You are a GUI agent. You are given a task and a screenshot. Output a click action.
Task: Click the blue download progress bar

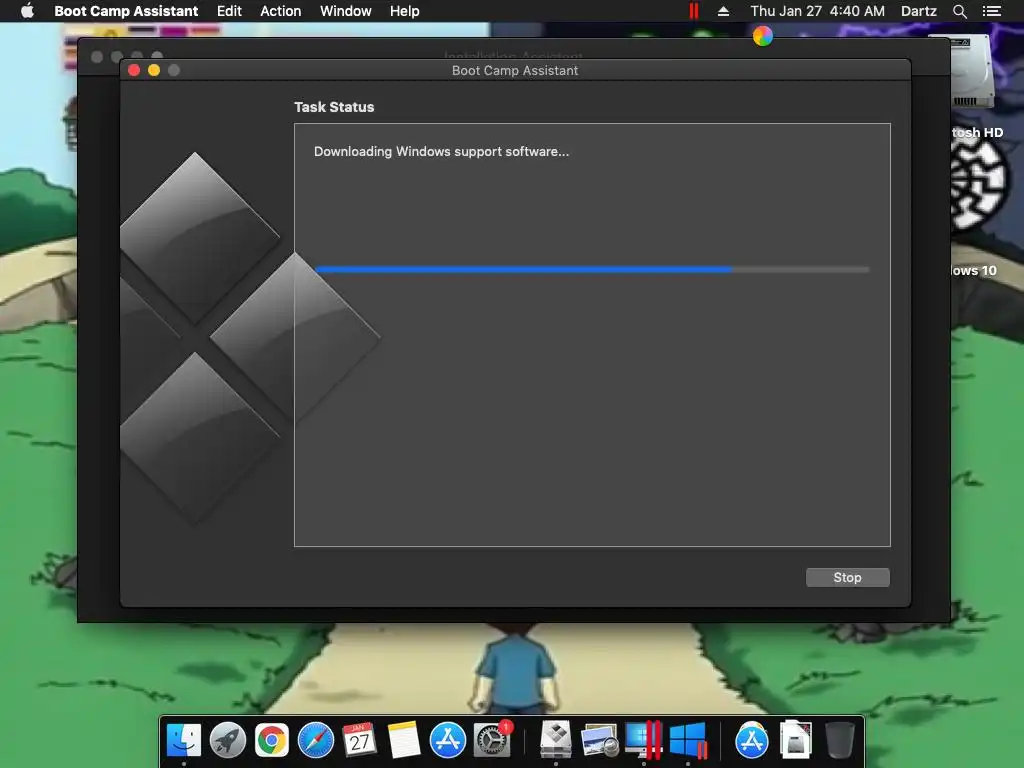click(x=592, y=269)
